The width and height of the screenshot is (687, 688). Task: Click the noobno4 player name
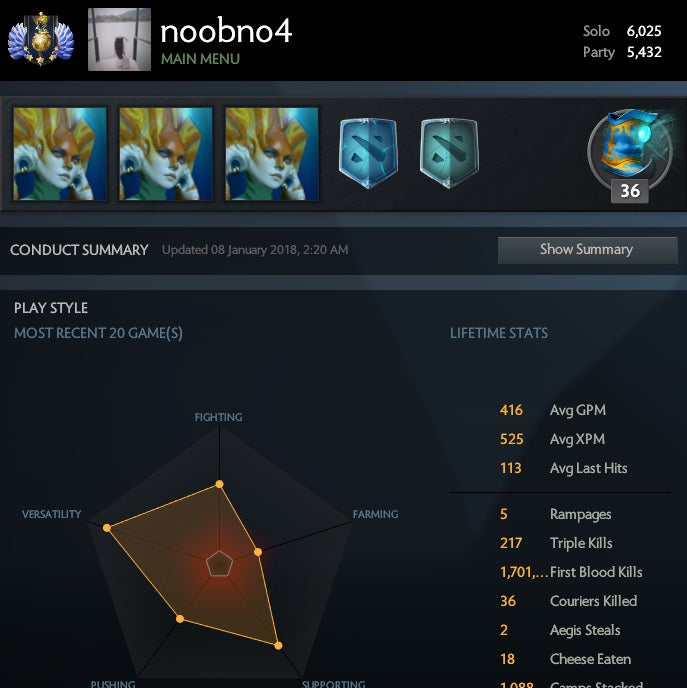[x=226, y=32]
